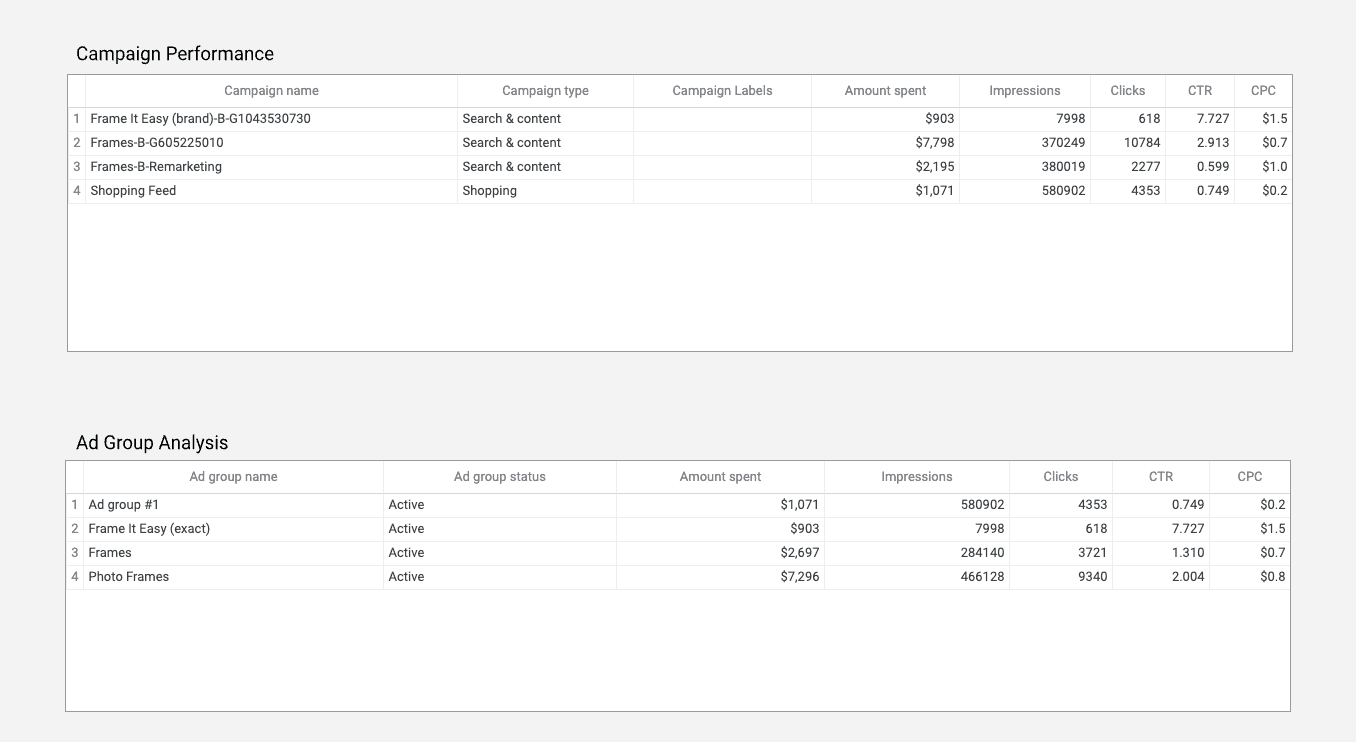1356x742 pixels.
Task: Click CTR value '2.913'
Action: coord(1213,143)
